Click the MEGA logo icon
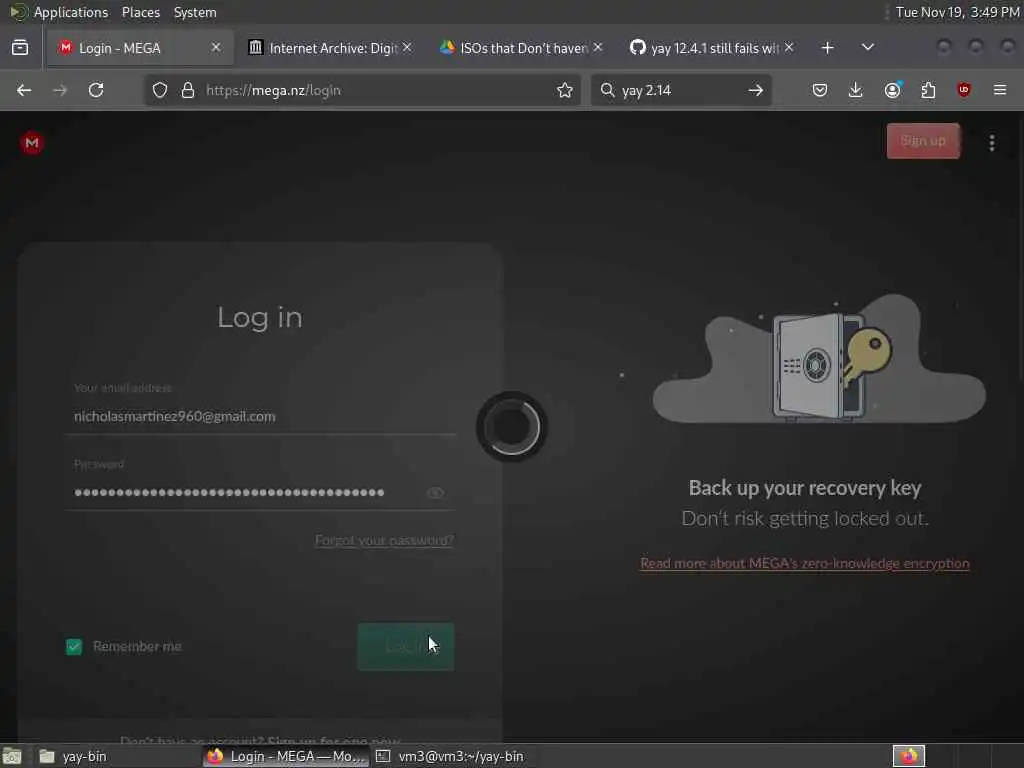The width and height of the screenshot is (1024, 768). (x=31, y=142)
